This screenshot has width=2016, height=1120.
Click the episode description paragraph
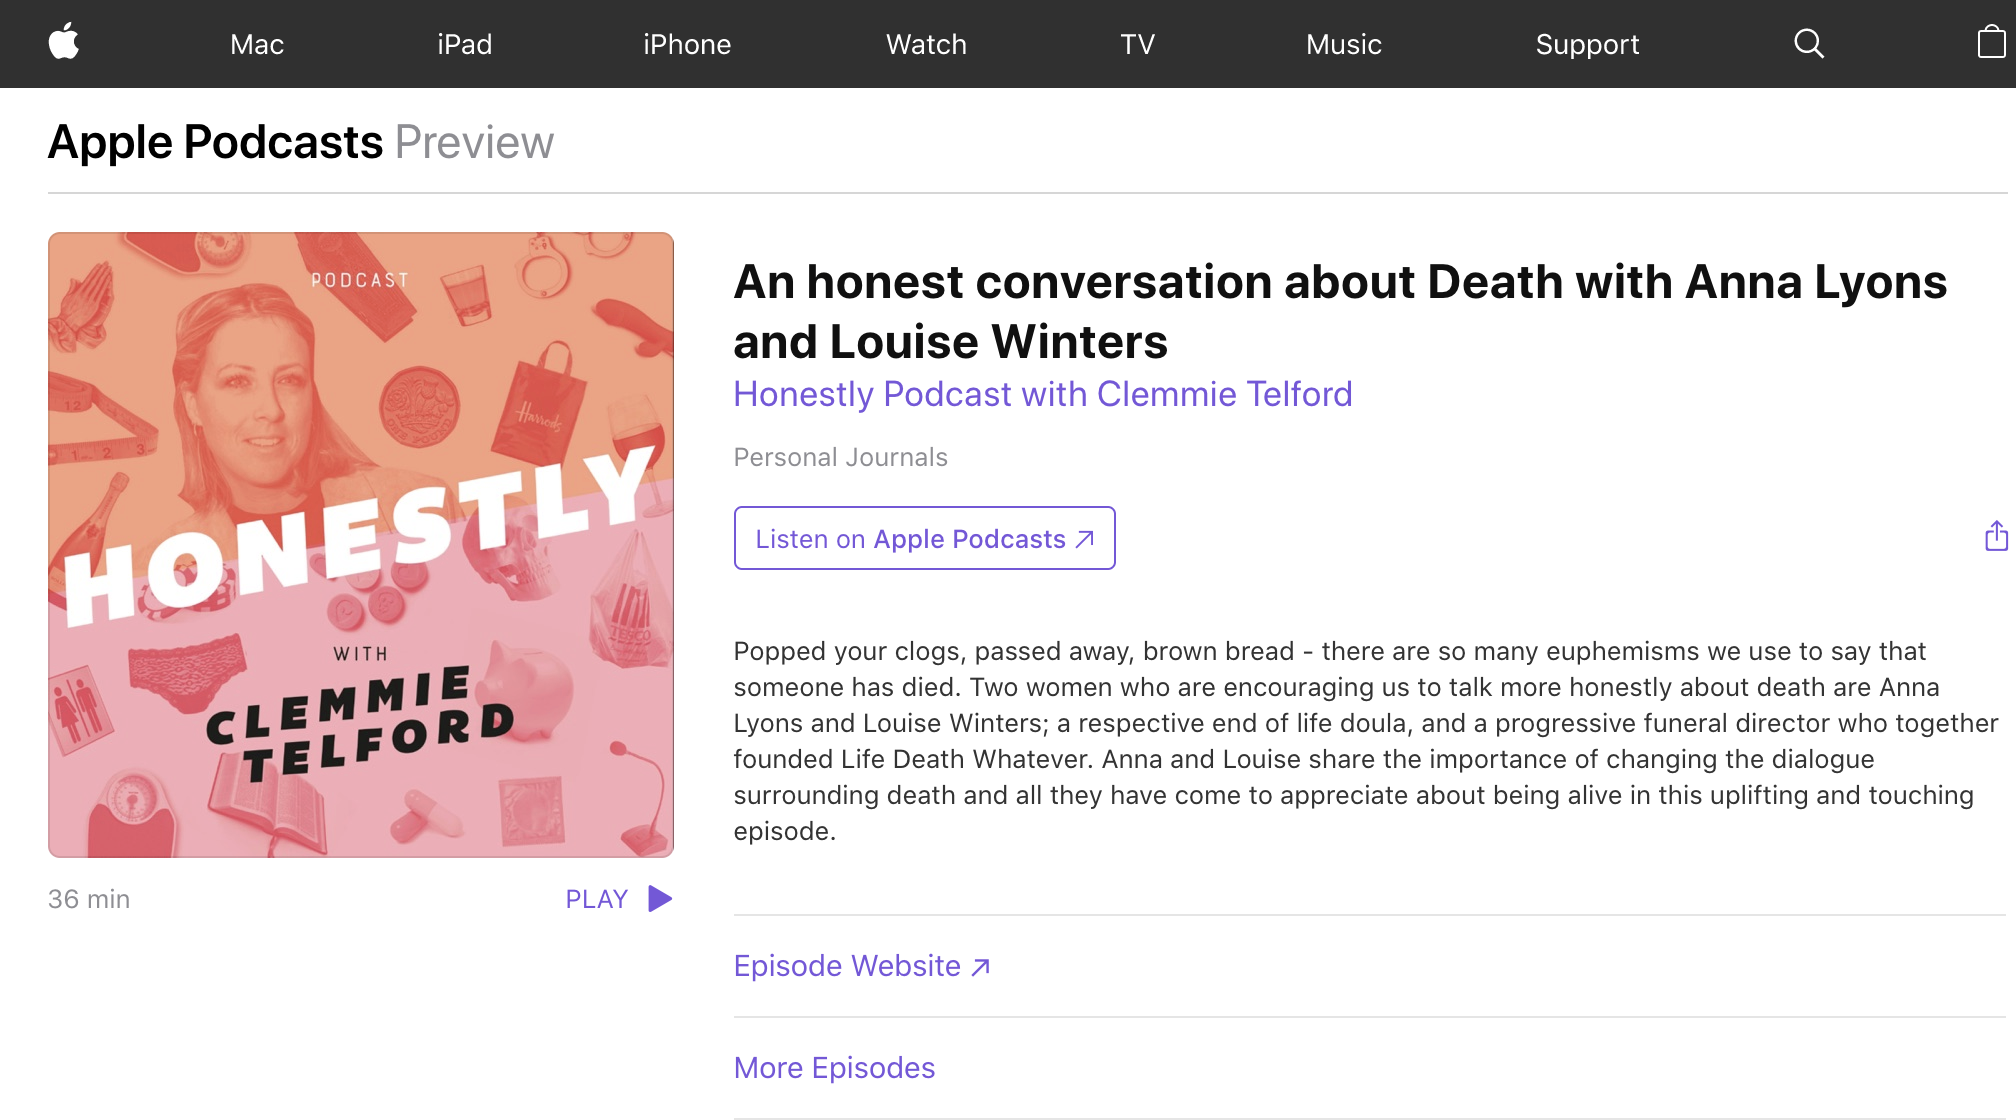click(x=1366, y=741)
